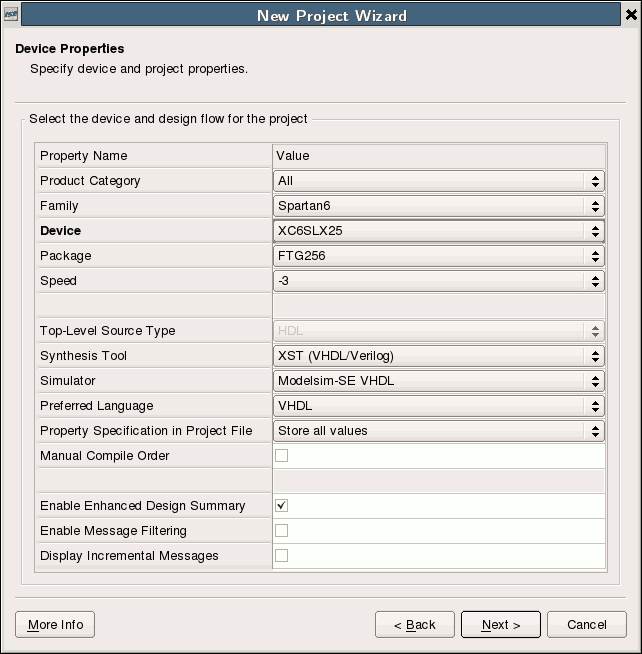Open the Product Category dropdown
Viewport: 642px width, 654px height.
pos(438,181)
